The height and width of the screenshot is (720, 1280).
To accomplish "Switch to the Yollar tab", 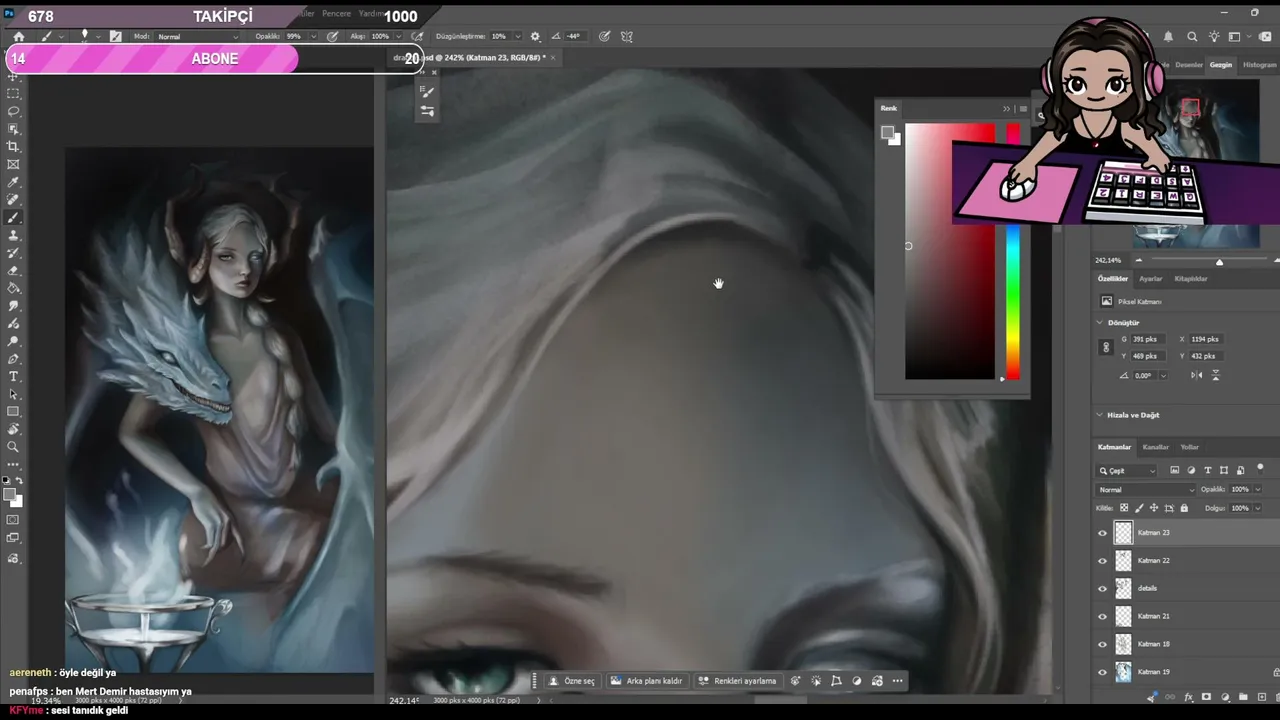I will tap(1189, 447).
